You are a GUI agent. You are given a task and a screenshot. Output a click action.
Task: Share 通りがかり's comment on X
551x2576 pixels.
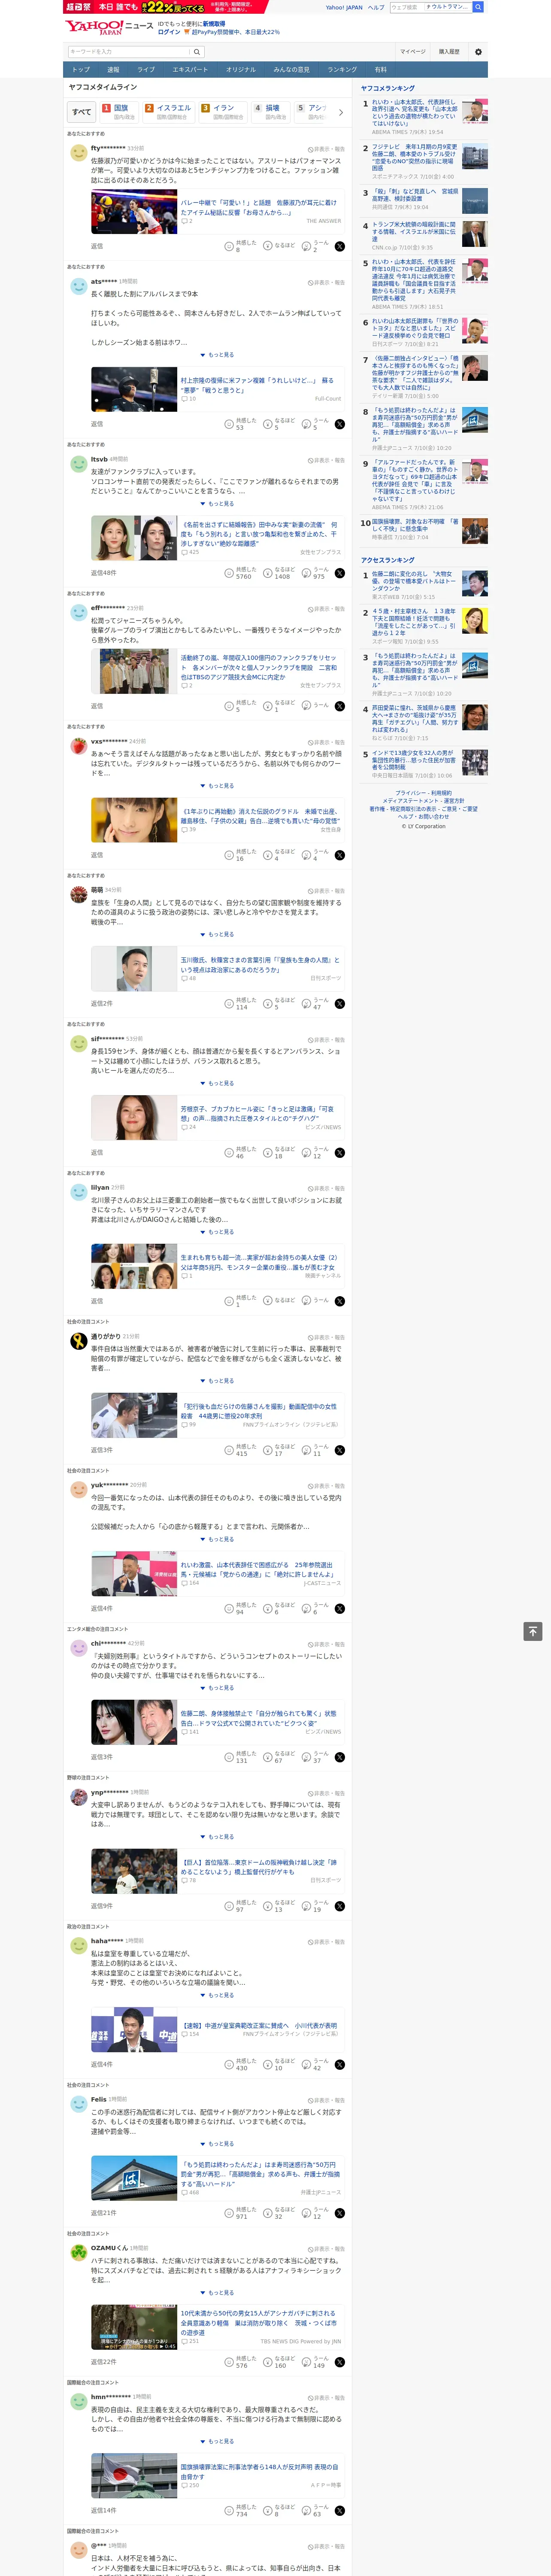340,1450
